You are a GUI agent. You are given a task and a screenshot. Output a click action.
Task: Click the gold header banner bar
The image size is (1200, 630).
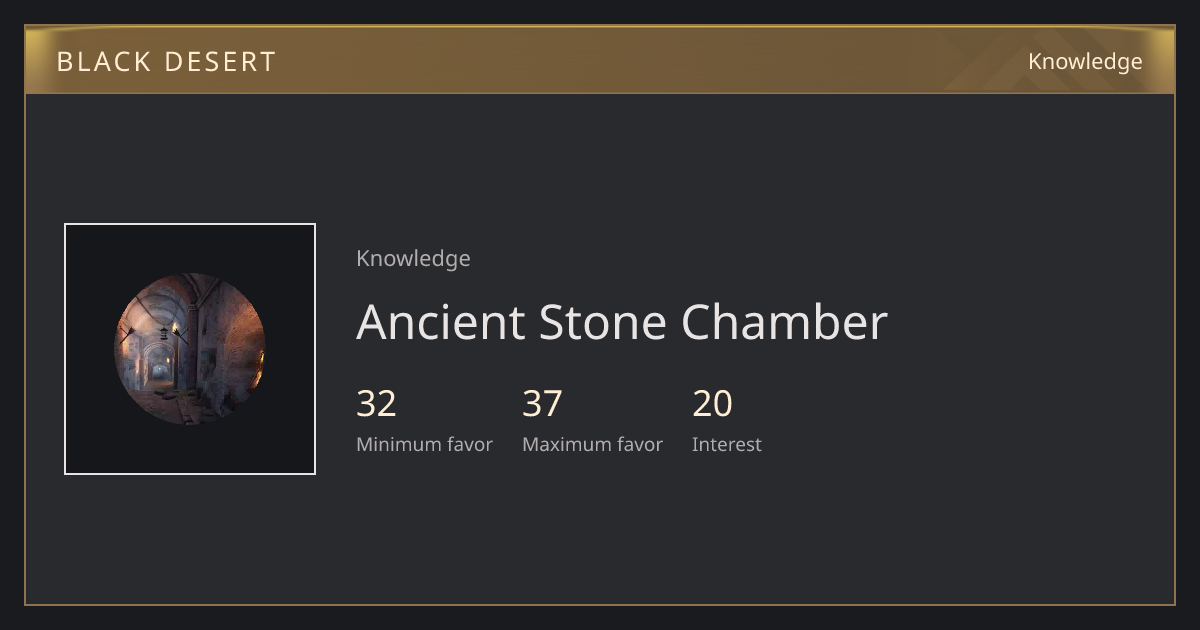point(600,60)
